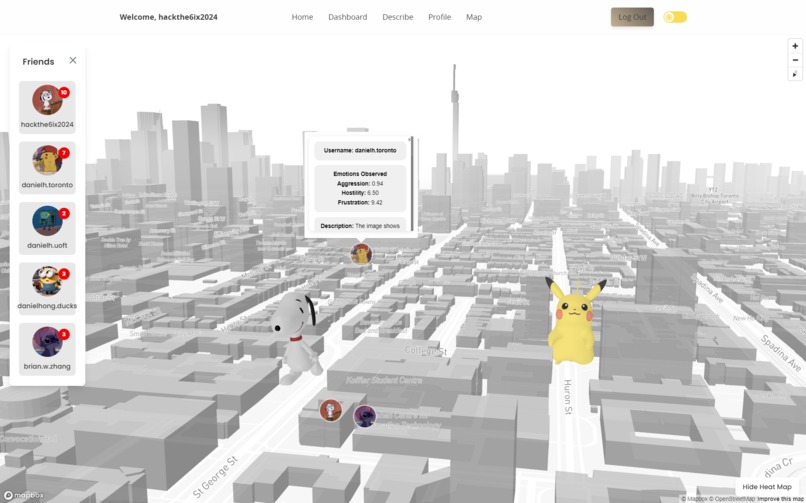Image resolution: width=806 pixels, height=503 pixels.
Task: Close the Friends panel
Action: coord(73,60)
